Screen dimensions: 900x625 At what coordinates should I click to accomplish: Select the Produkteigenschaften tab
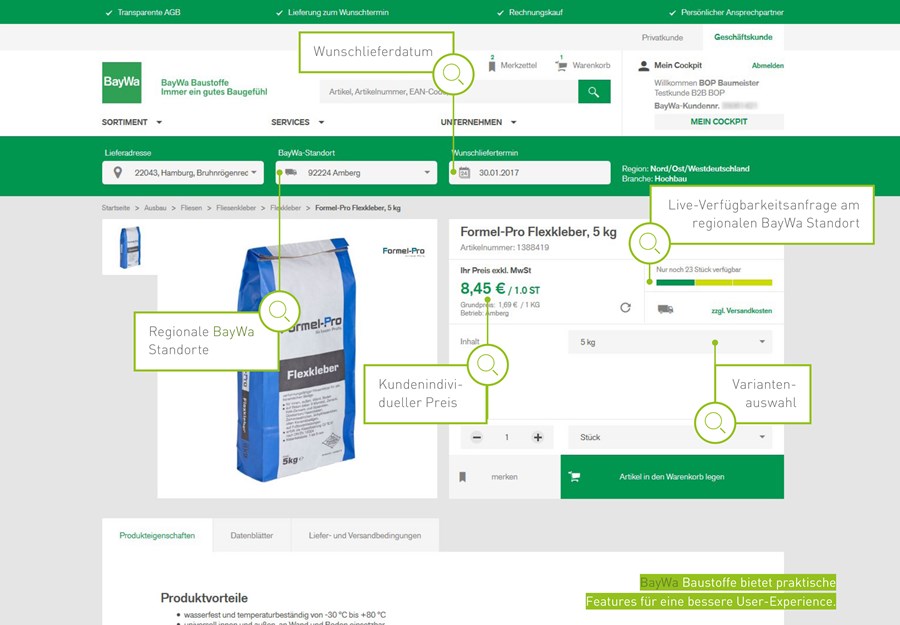157,535
